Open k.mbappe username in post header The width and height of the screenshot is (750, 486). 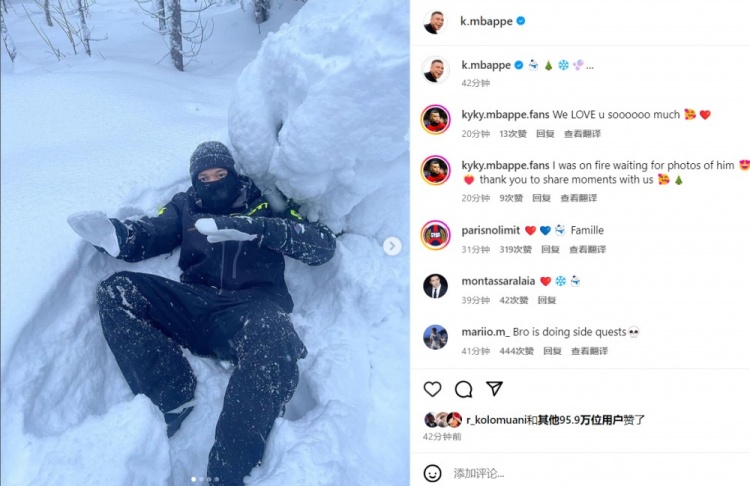point(486,21)
